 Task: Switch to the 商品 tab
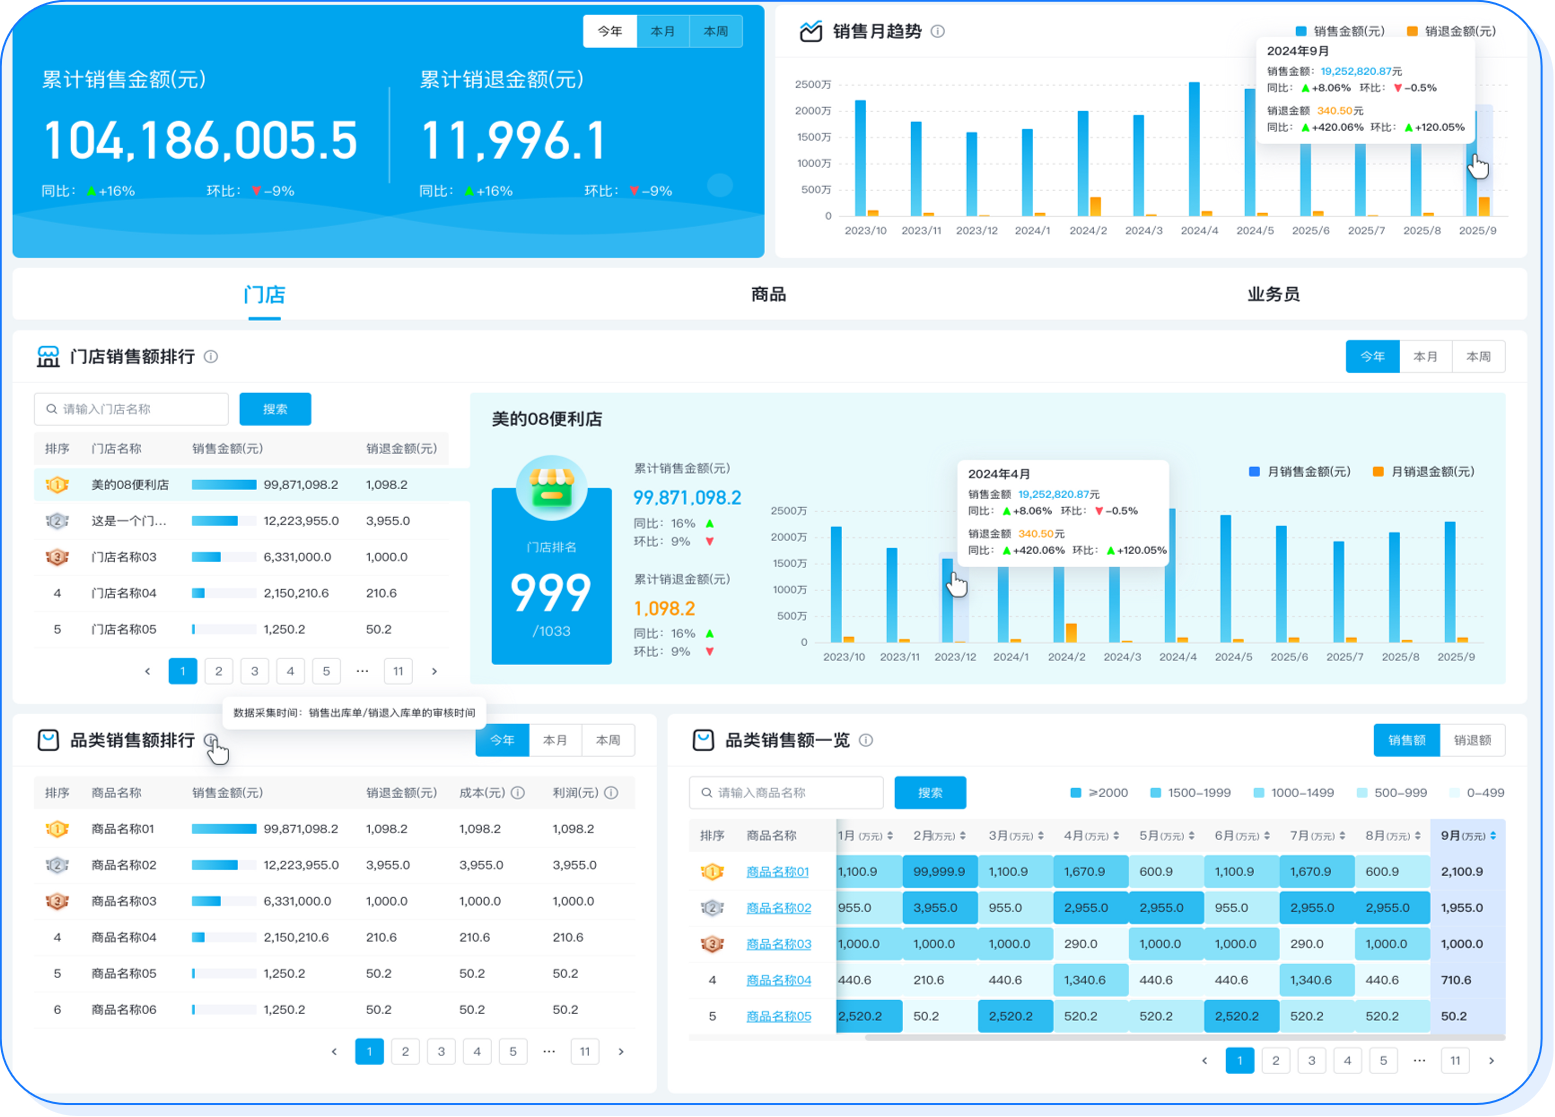tap(768, 294)
